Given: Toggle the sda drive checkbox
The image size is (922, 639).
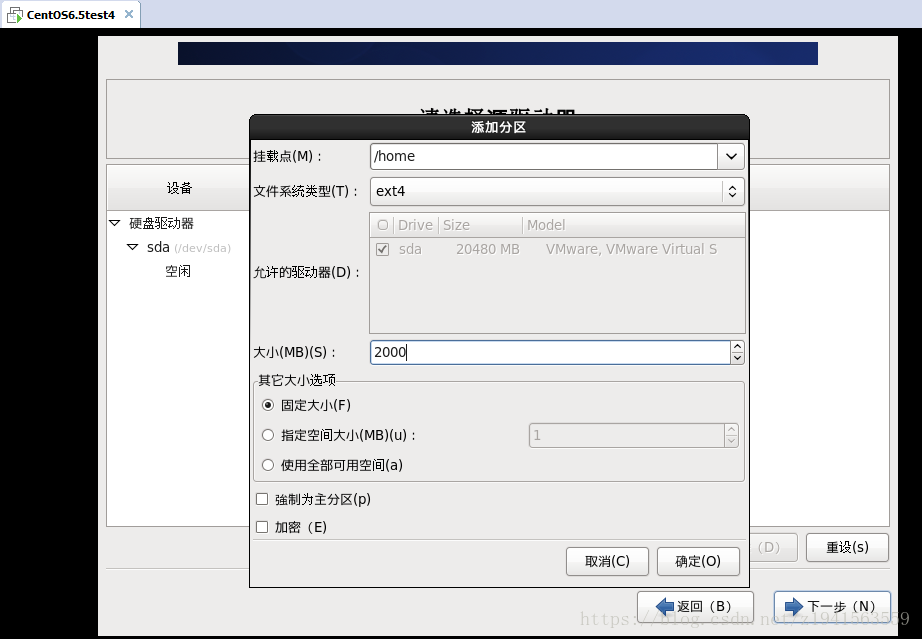Looking at the screenshot, I should click(382, 249).
